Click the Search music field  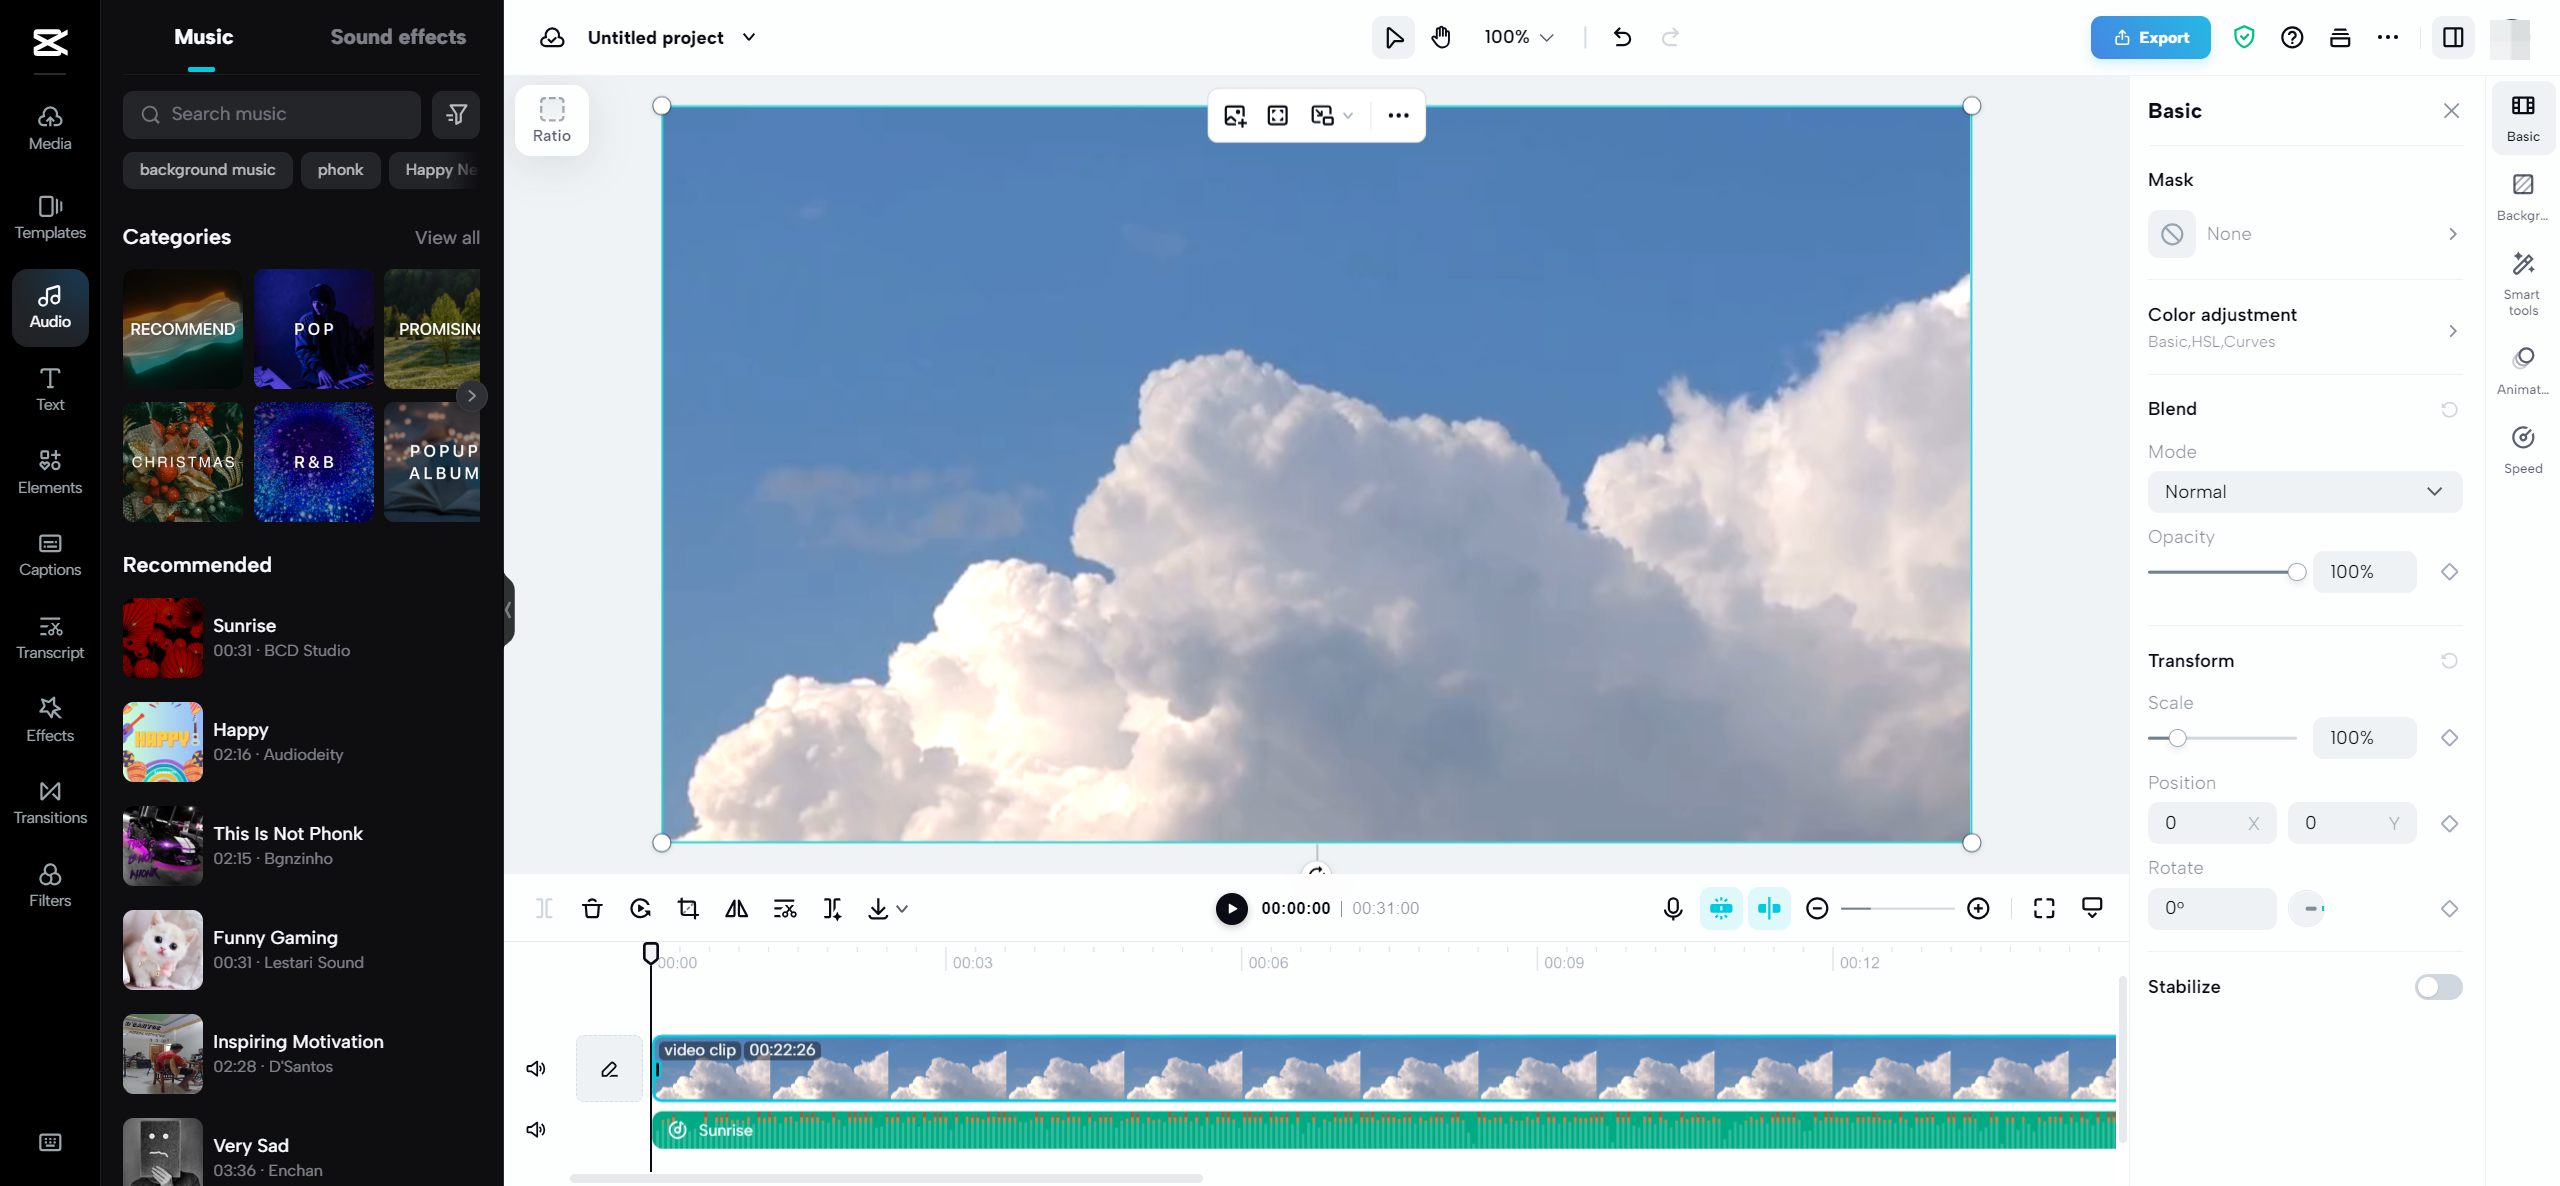(271, 114)
